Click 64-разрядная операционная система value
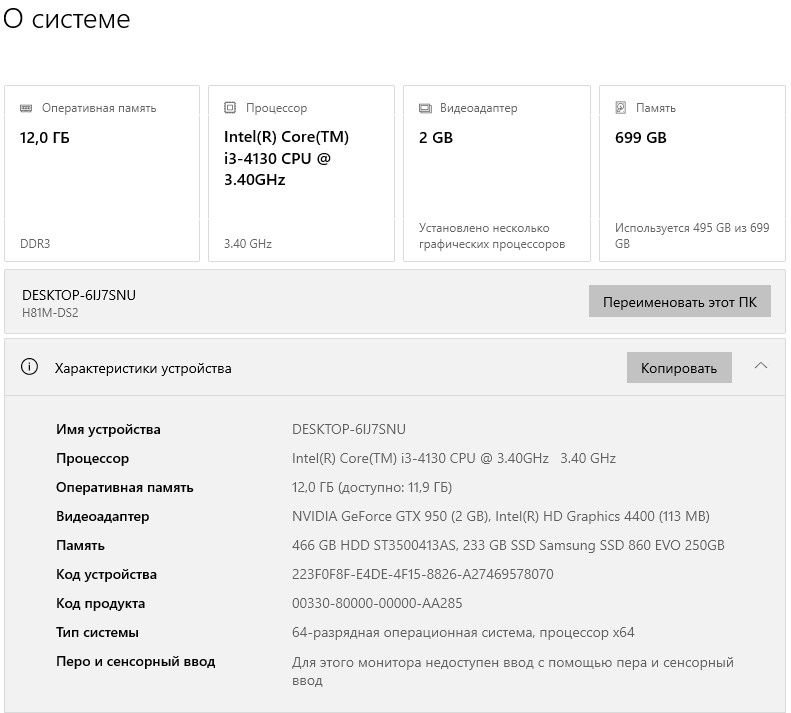 463,632
